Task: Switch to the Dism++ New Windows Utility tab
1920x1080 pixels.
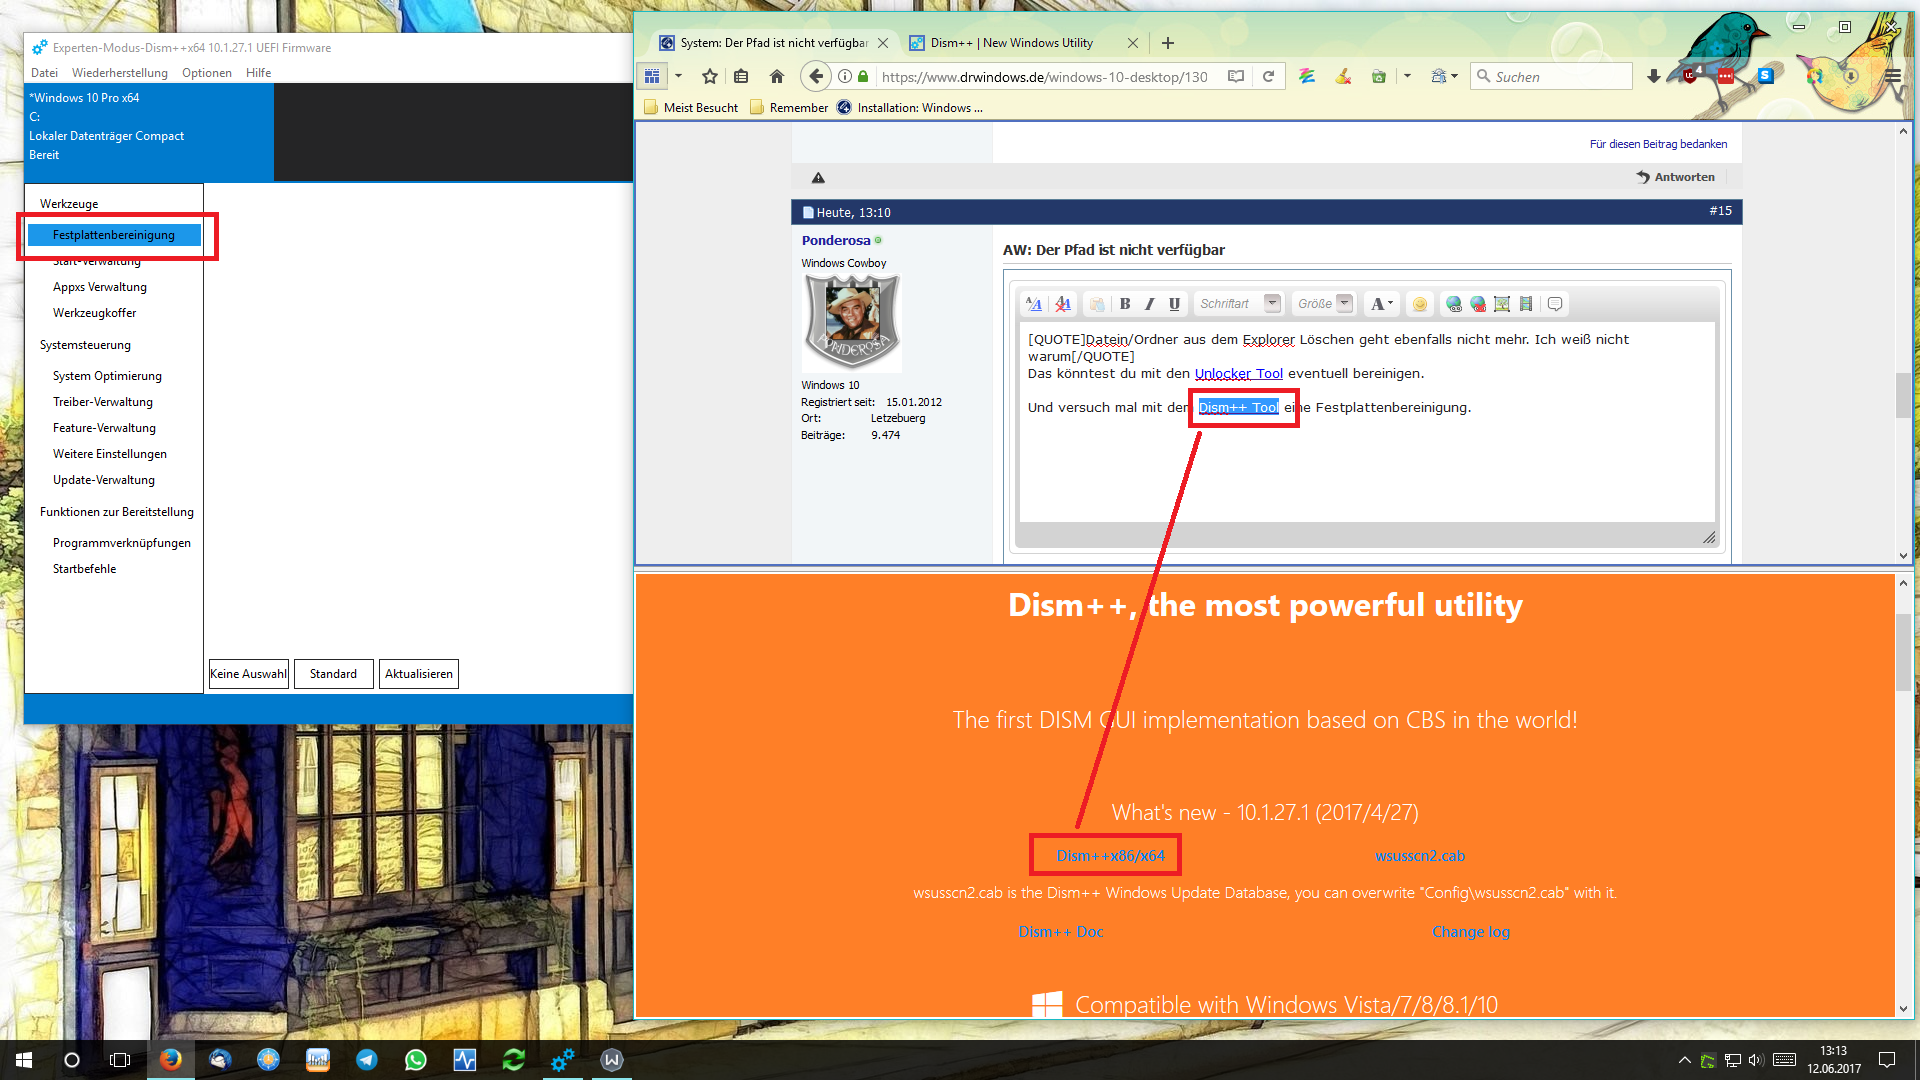Action: tap(1011, 43)
